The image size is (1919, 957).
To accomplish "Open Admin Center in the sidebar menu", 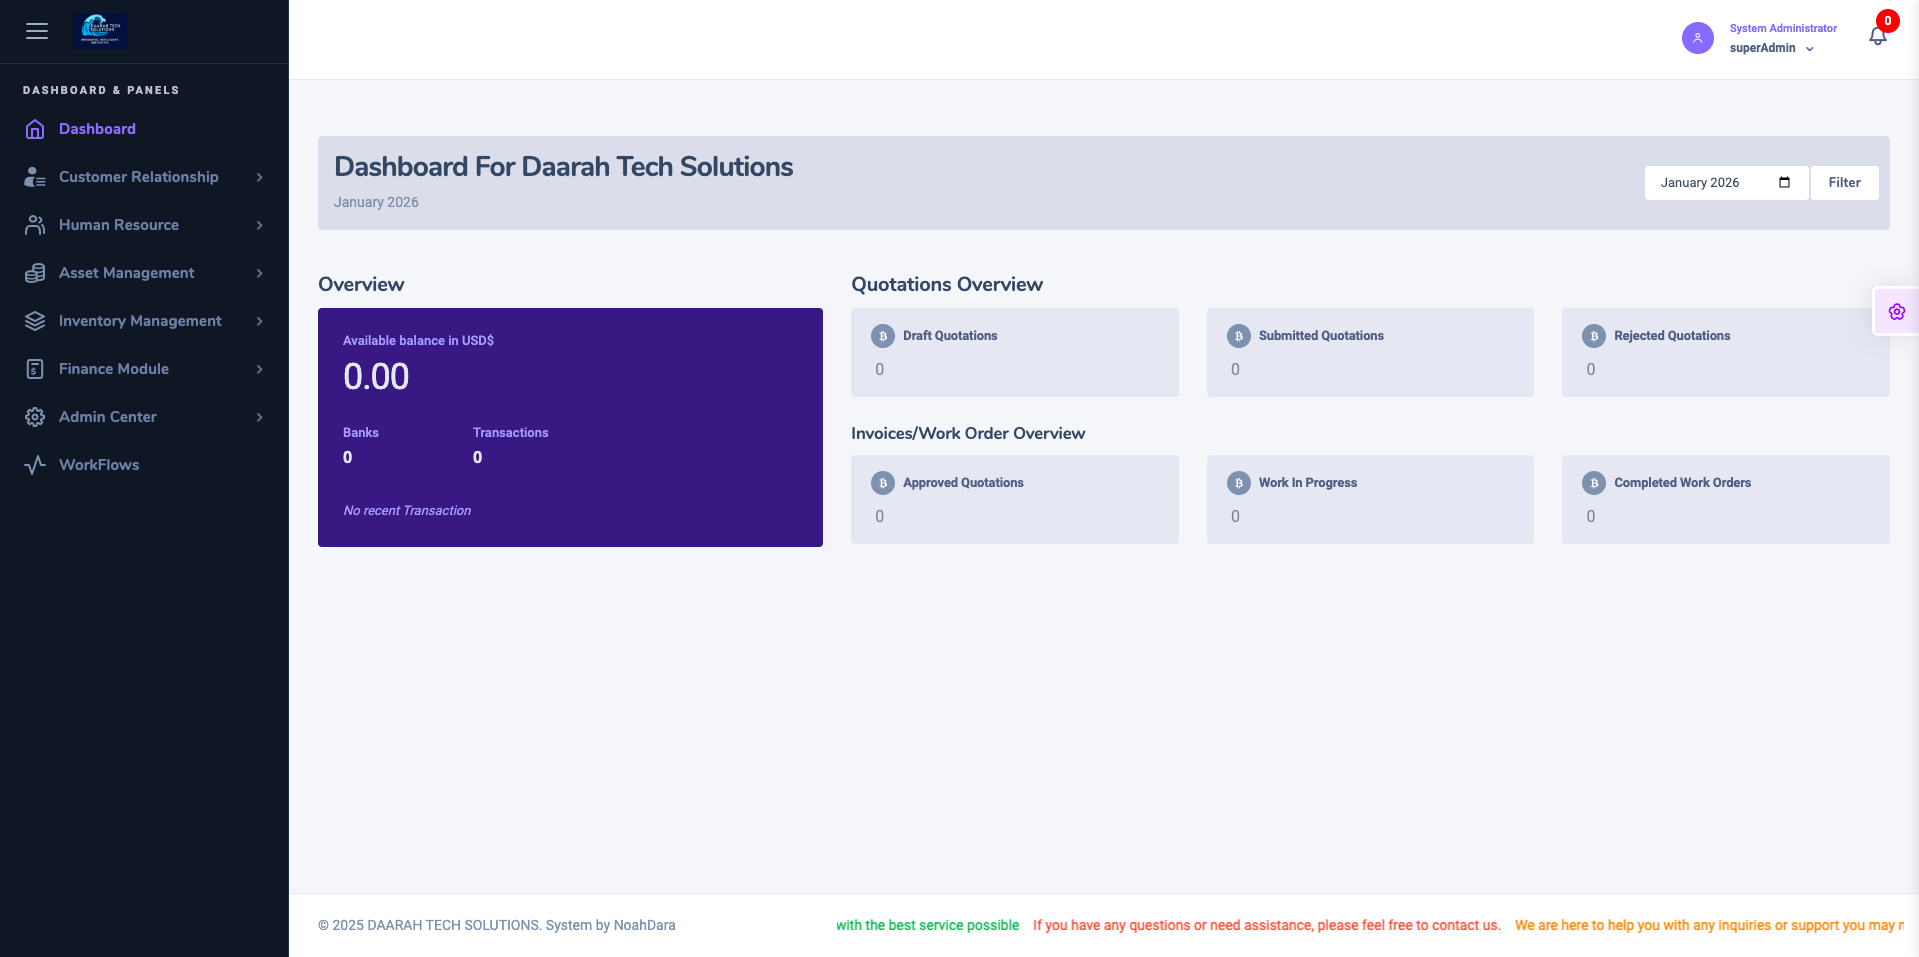I will click(x=108, y=417).
